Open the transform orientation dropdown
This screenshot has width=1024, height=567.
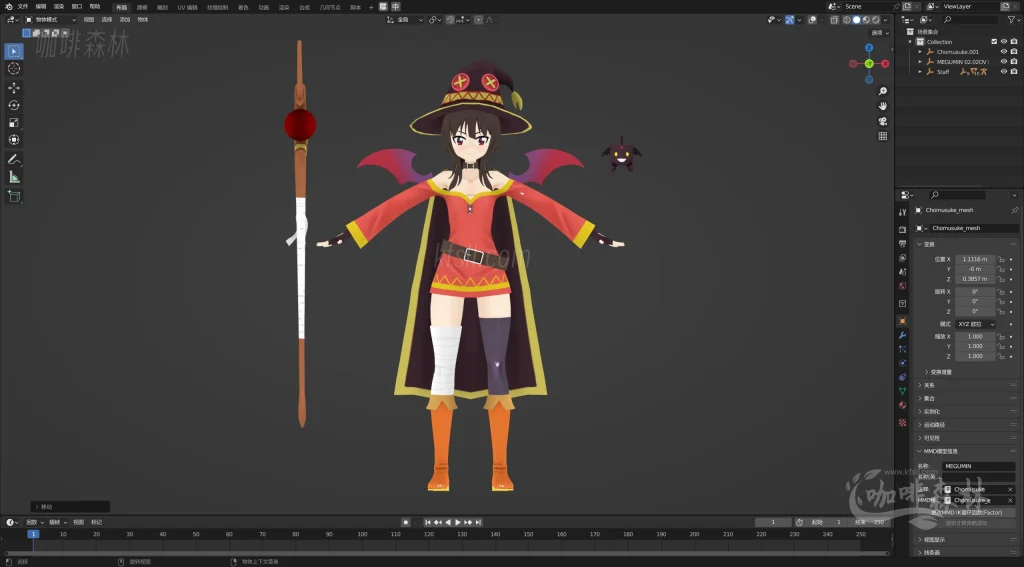pyautogui.click(x=405, y=20)
